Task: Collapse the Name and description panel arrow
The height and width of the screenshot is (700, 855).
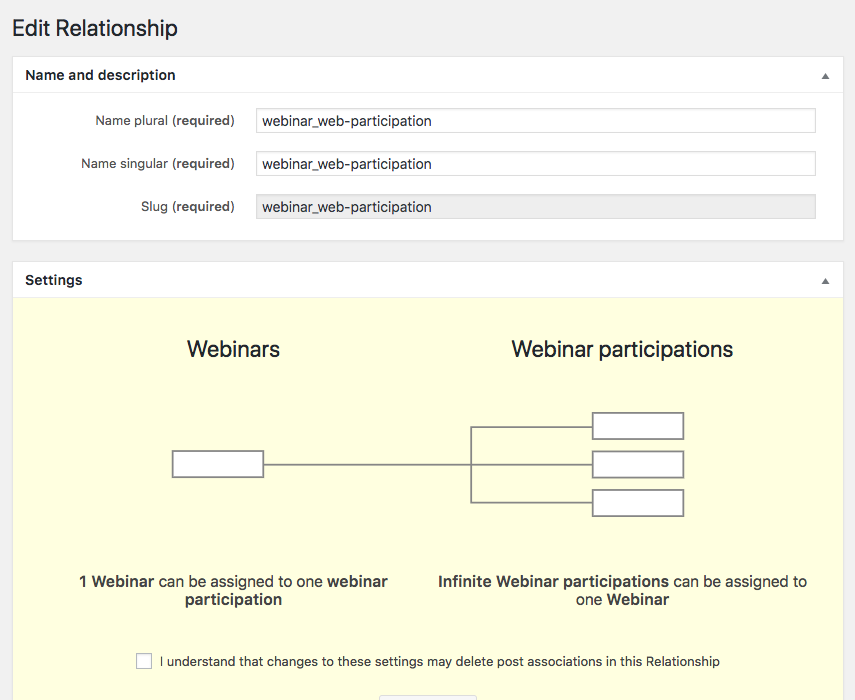Action: pos(825,76)
